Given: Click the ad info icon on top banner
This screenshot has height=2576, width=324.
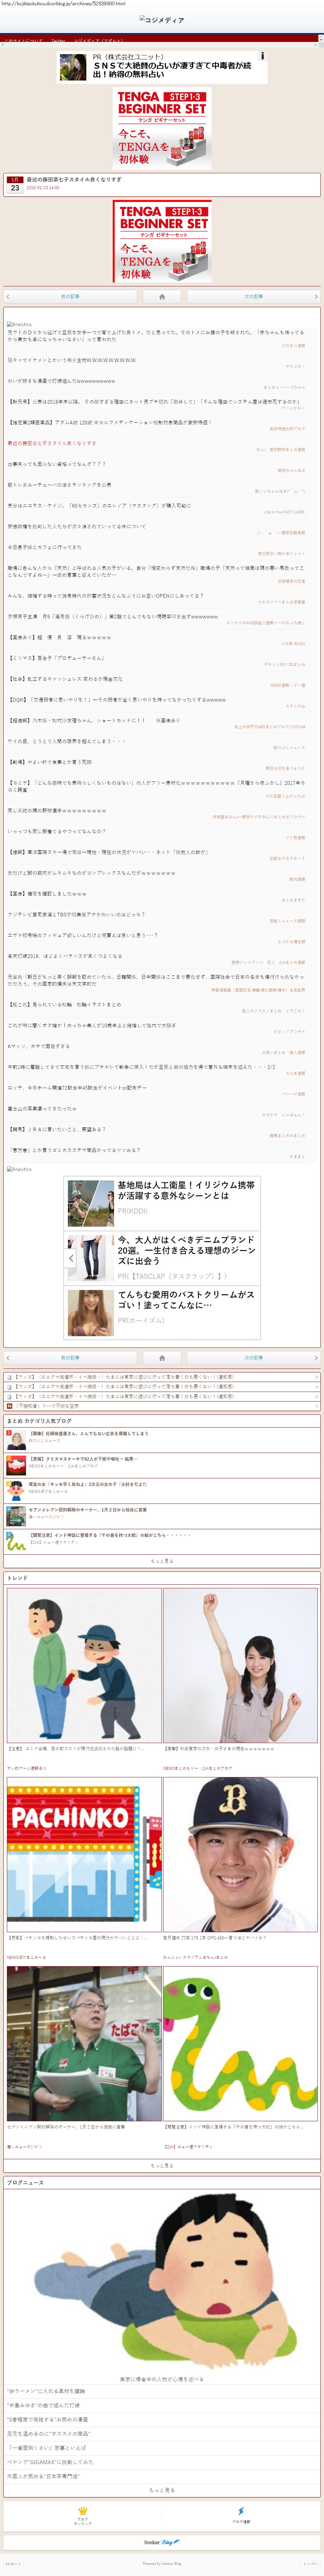Looking at the screenshot, I should pyautogui.click(x=262, y=57).
